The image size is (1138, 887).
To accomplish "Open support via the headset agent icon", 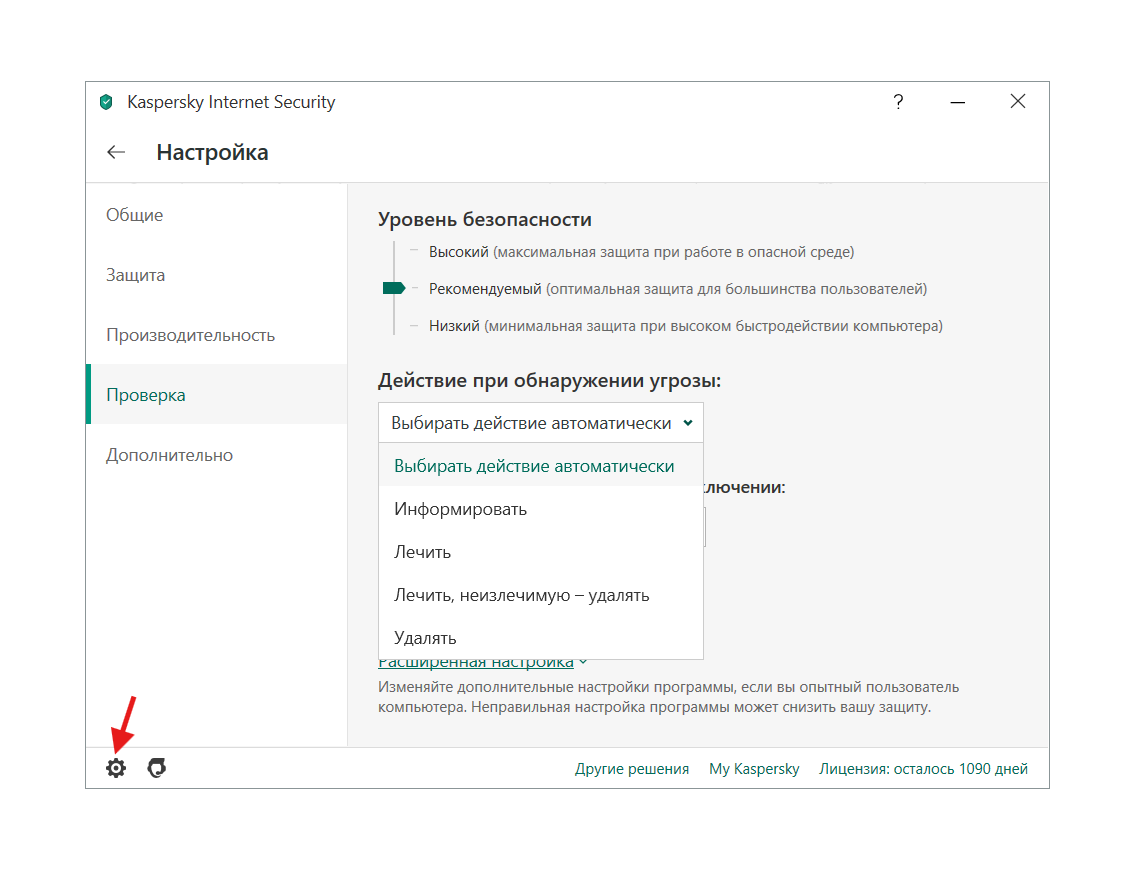I will [157, 768].
